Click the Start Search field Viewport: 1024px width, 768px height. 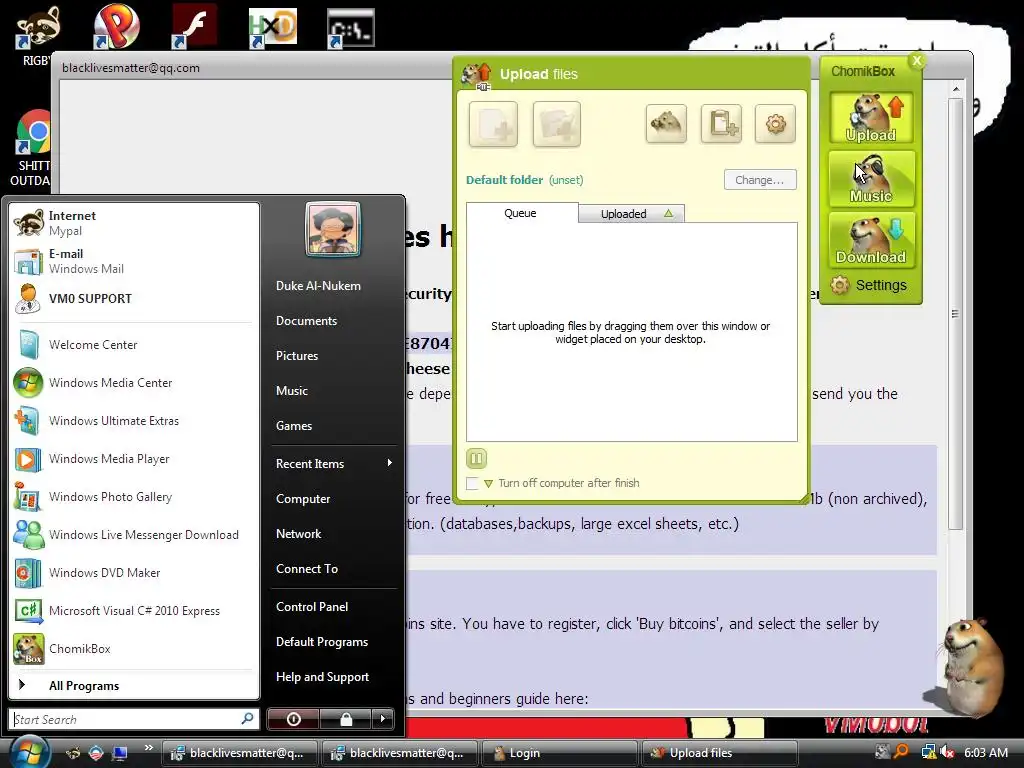coord(134,719)
